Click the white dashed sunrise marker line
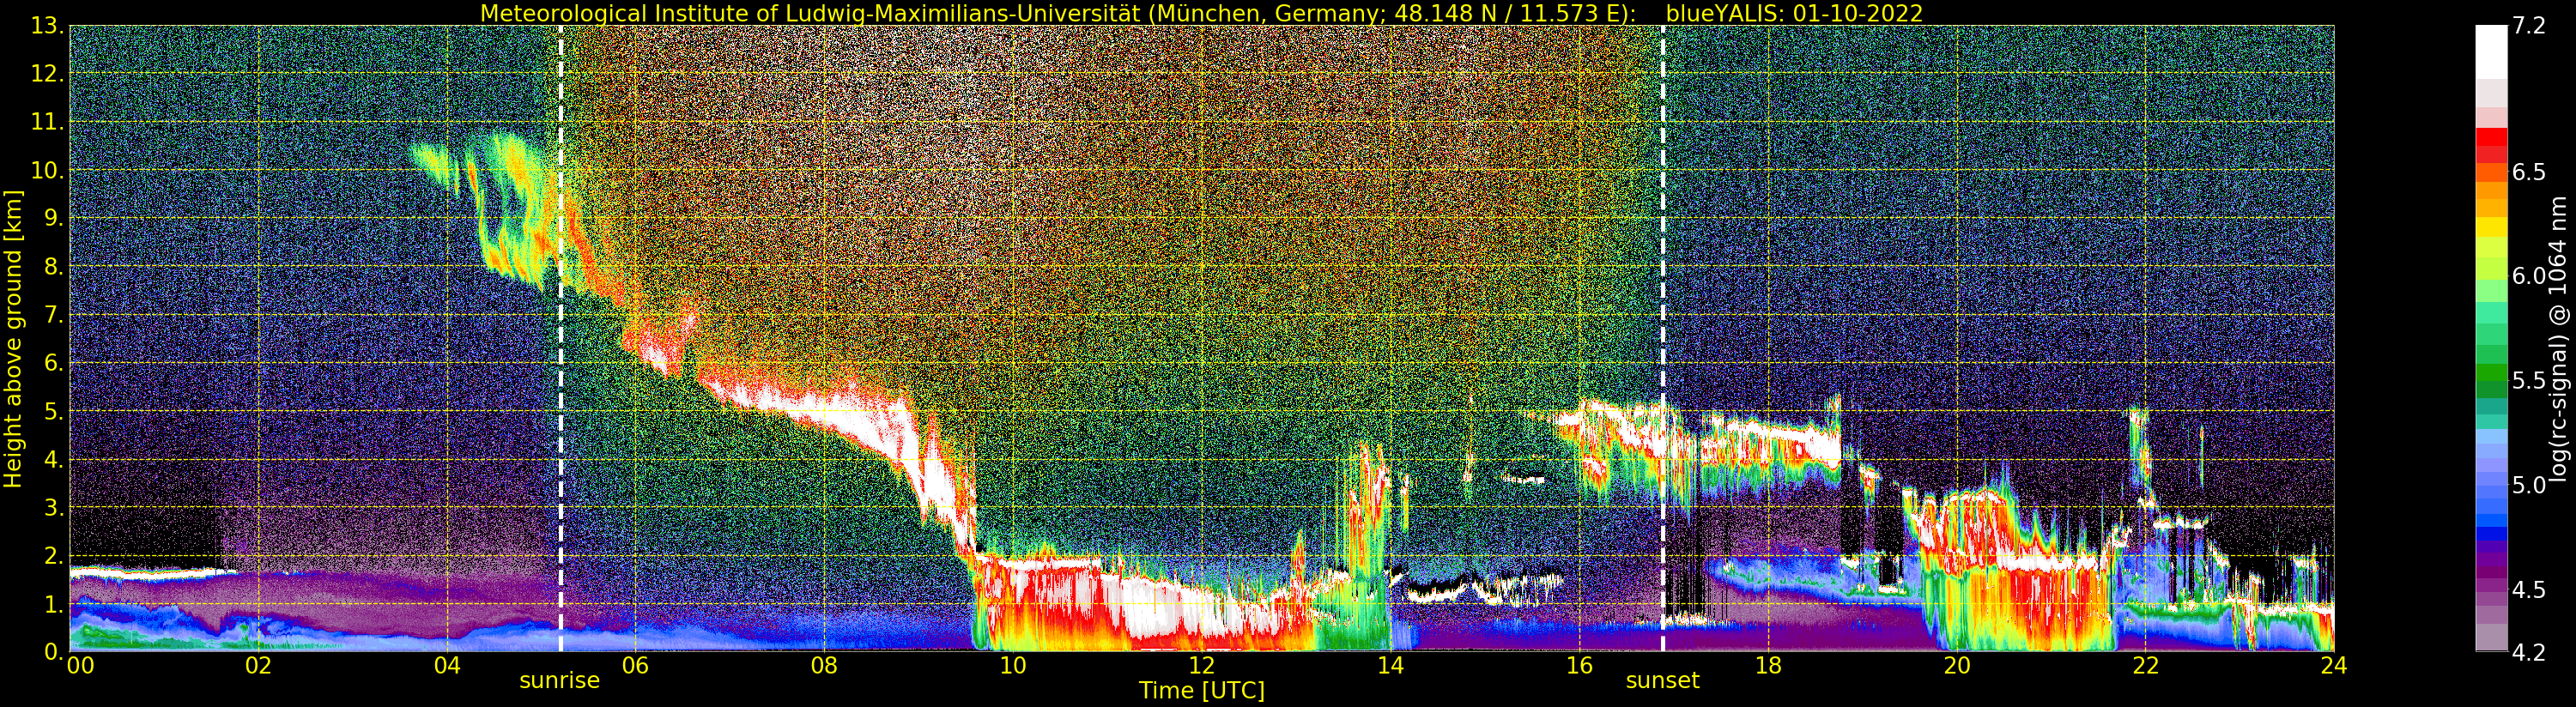2576x707 pixels. click(560, 339)
